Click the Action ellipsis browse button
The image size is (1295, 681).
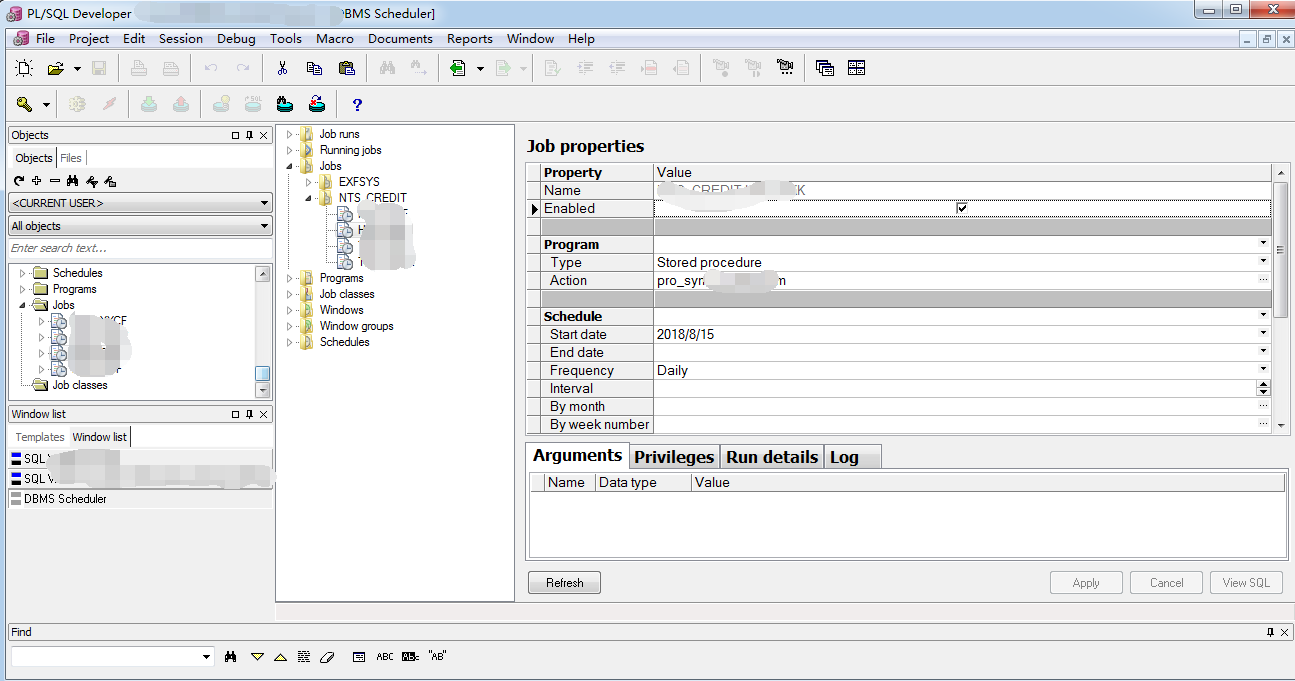pos(1263,280)
